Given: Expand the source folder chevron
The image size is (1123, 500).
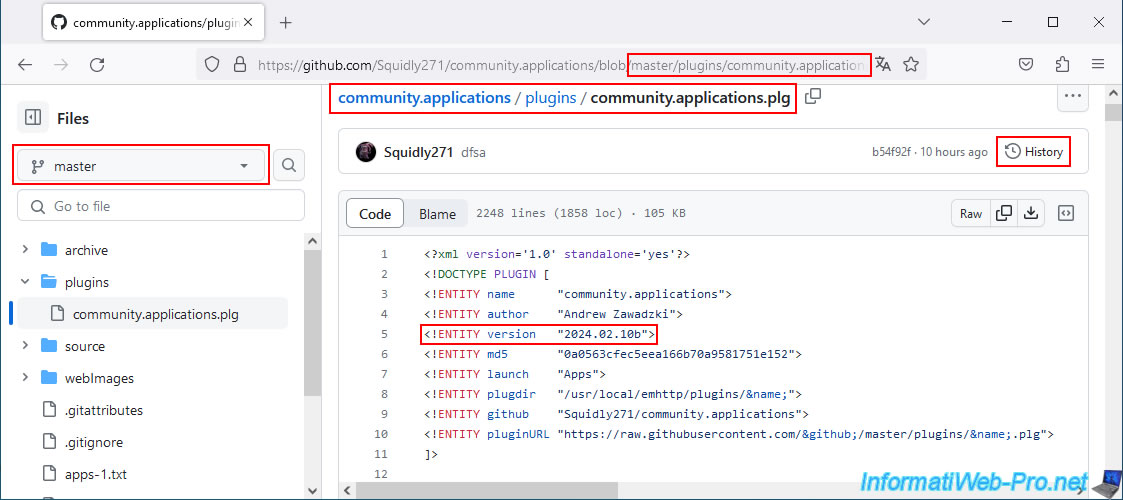Looking at the screenshot, I should [26, 346].
